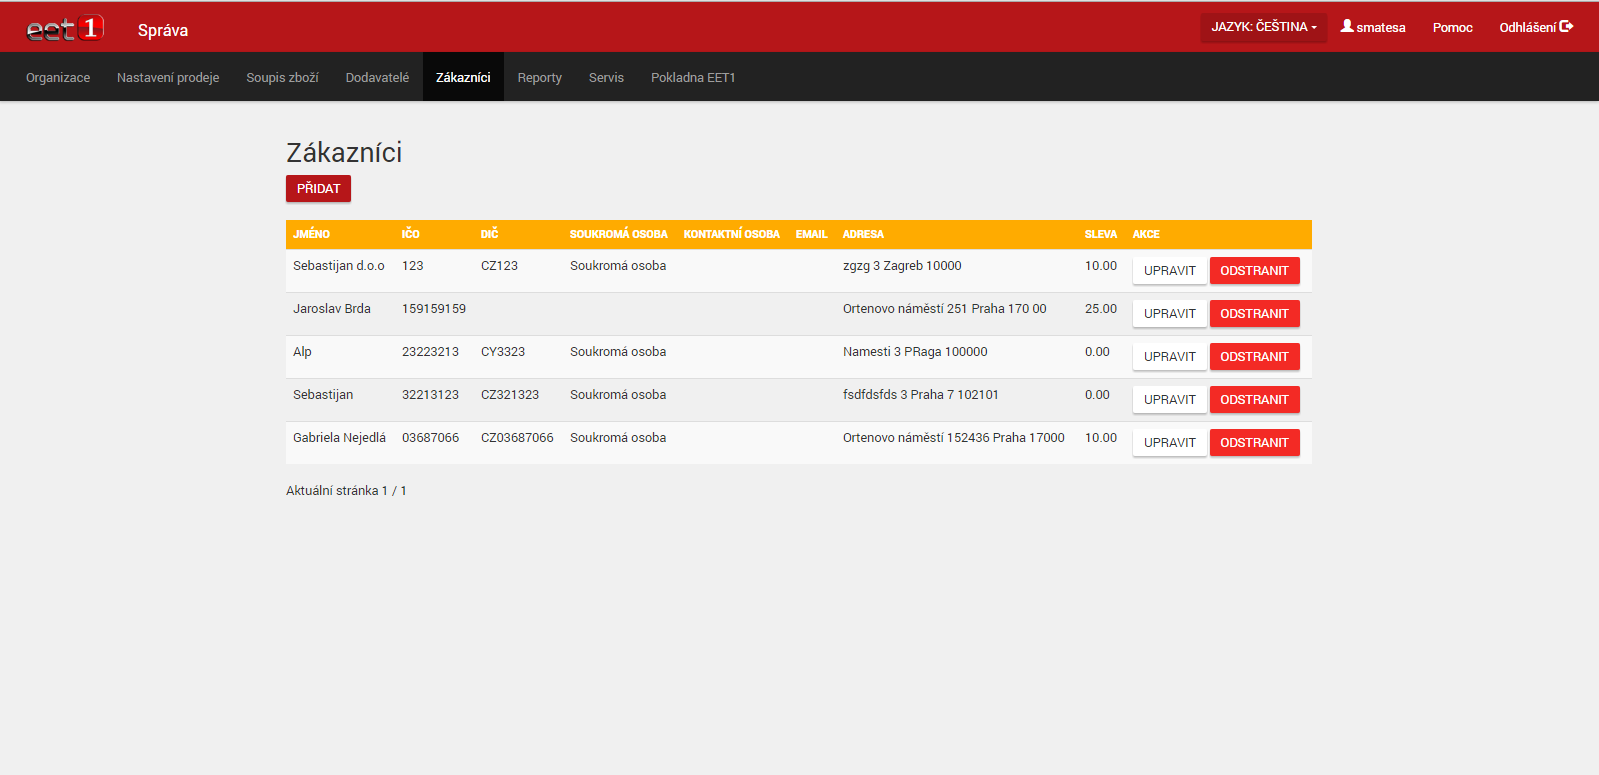The height and width of the screenshot is (775, 1599).
Task: Click address Ortenovo náměstí 251 Praha 170 00
Action: click(944, 309)
